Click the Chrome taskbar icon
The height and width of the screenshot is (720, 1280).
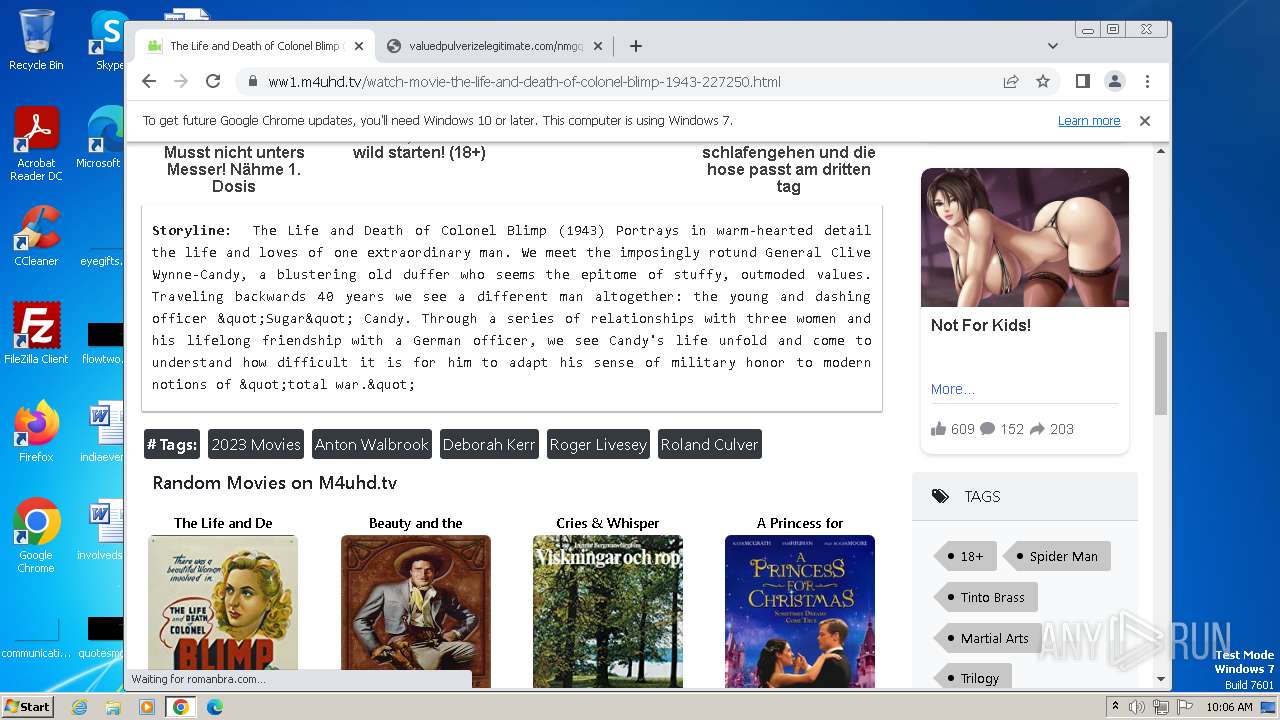click(181, 707)
